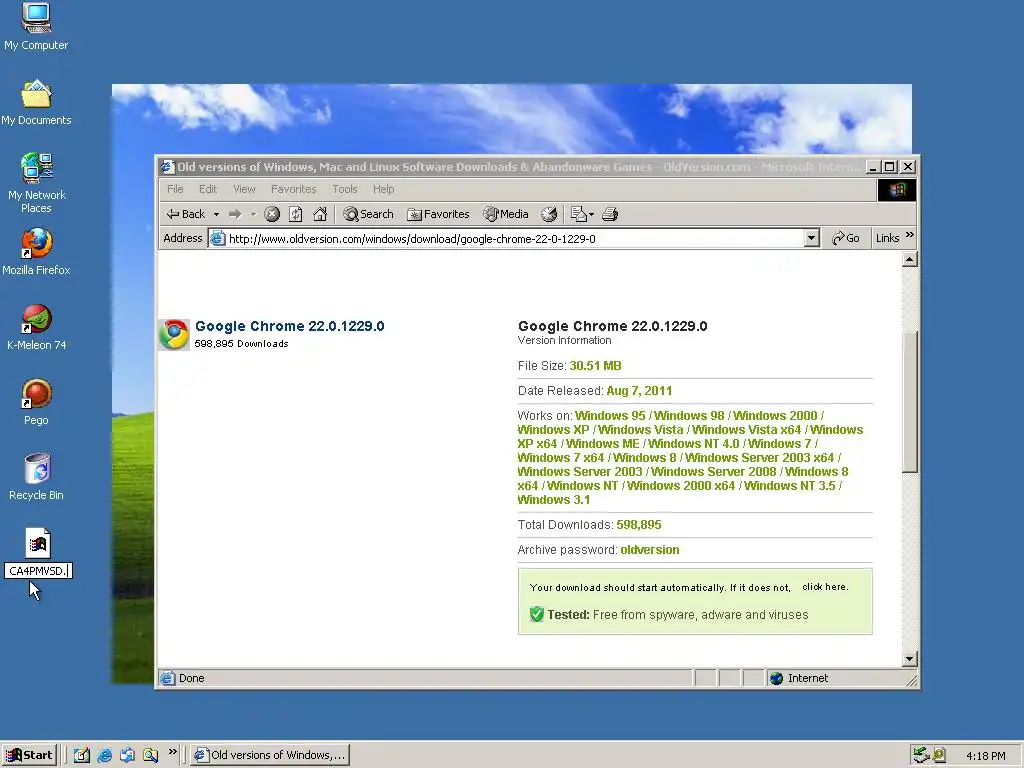This screenshot has height=768, width=1024.
Task: Click in the Address URL field
Action: tap(515, 238)
